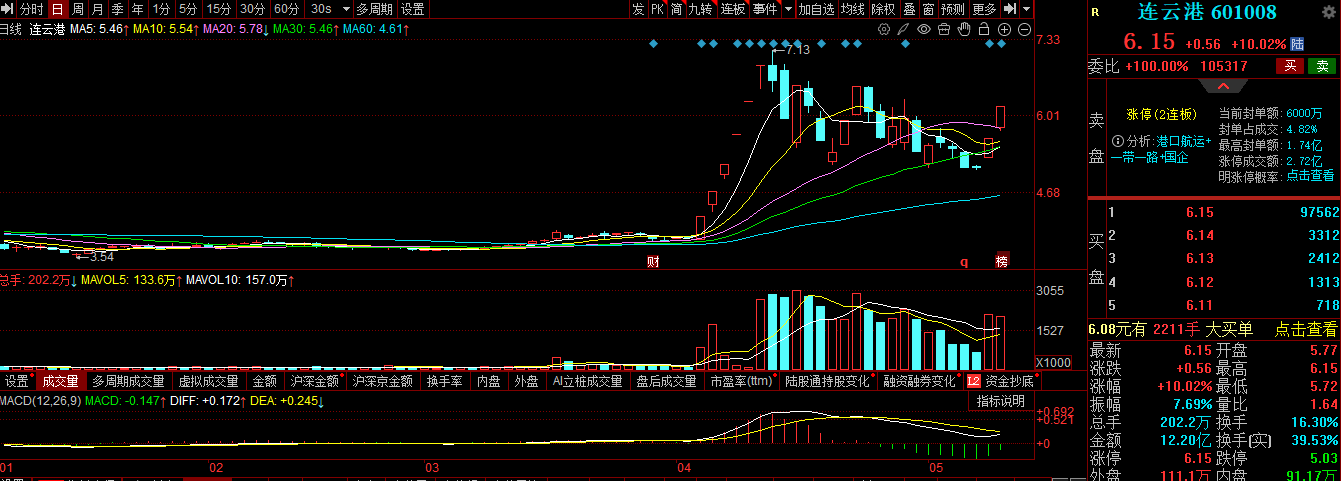The image size is (1341, 481).
Task: Open indicator 设置 in bottom tab row
Action: pos(17,381)
